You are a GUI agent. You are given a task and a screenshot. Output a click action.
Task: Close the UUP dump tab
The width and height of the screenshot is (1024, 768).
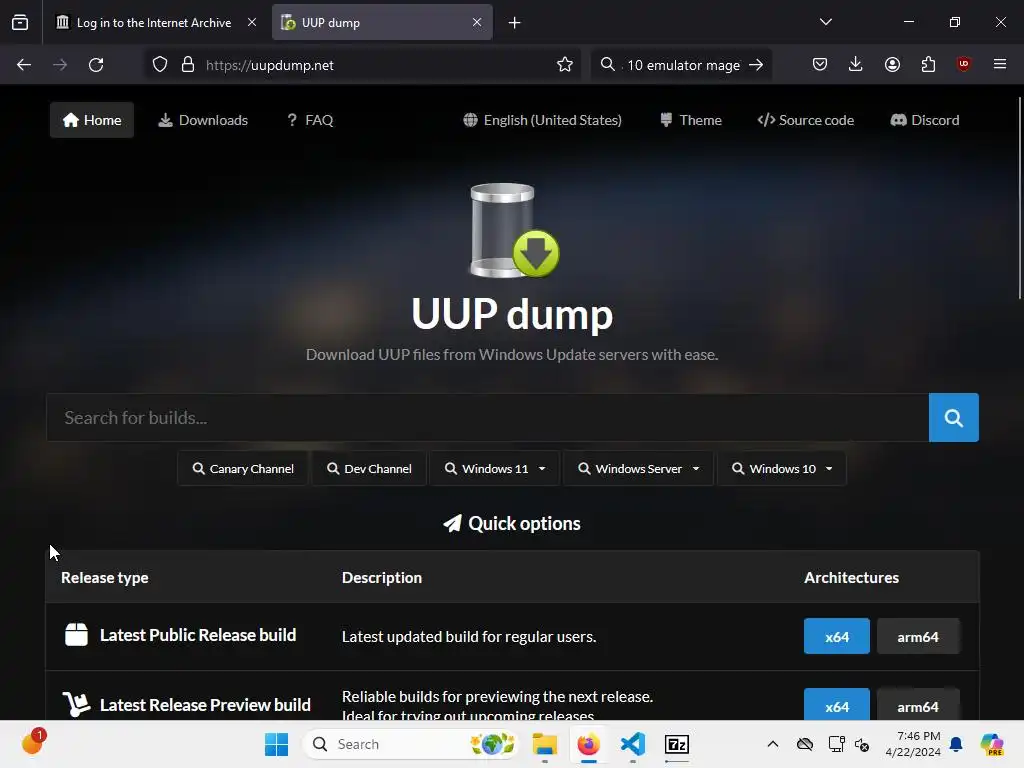click(x=477, y=22)
